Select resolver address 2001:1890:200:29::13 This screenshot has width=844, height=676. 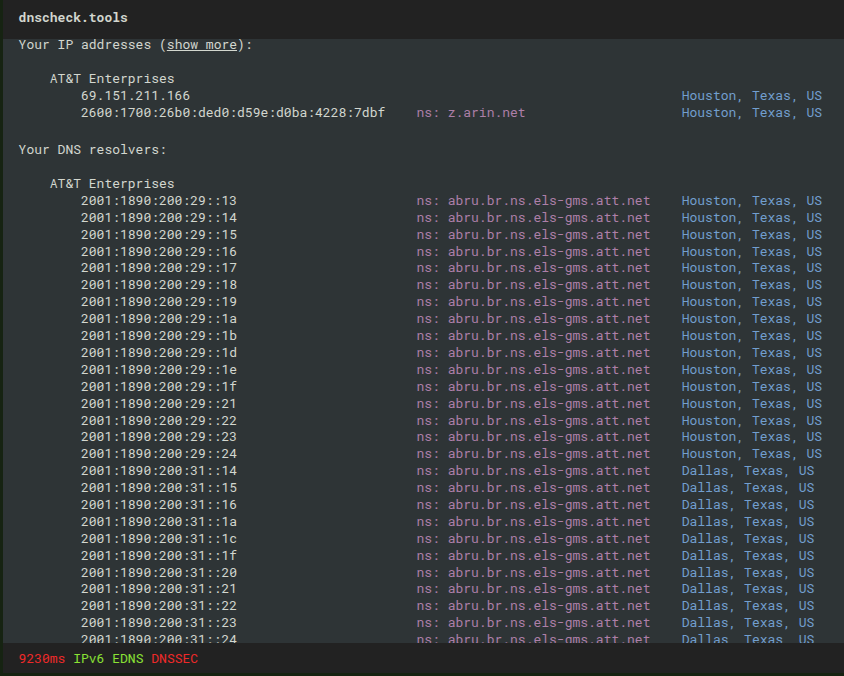159,201
